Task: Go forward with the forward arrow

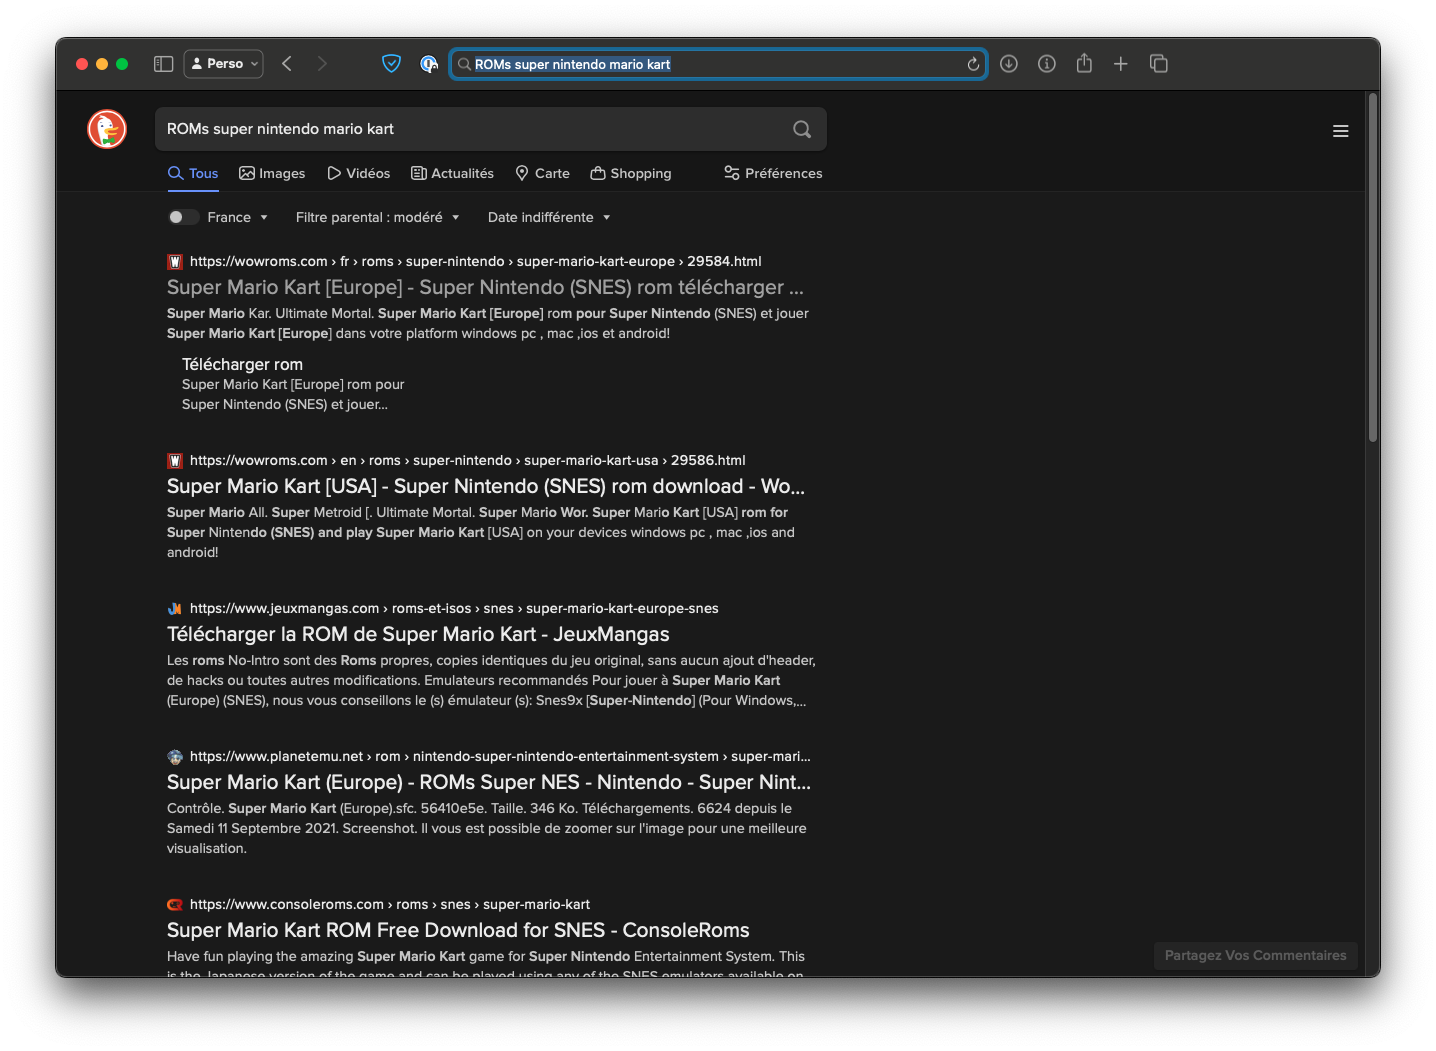Action: point(322,64)
